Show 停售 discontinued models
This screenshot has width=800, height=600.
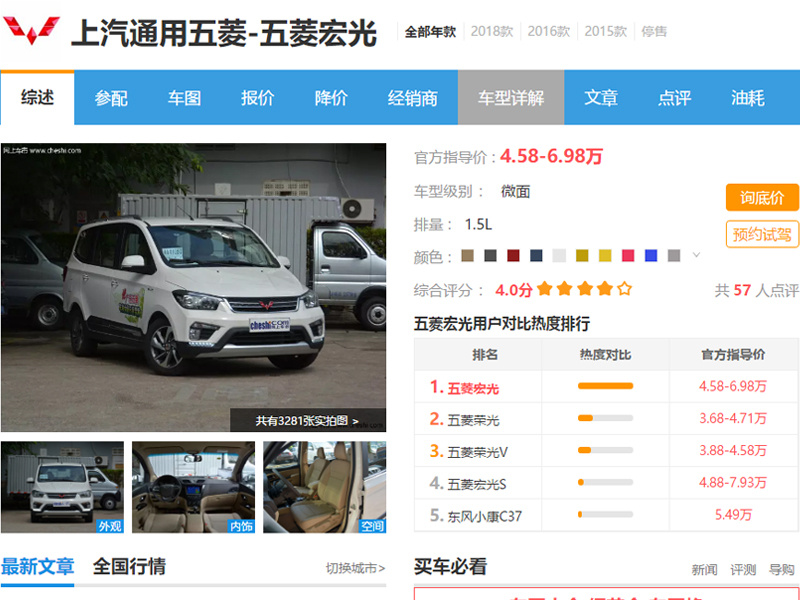click(654, 32)
